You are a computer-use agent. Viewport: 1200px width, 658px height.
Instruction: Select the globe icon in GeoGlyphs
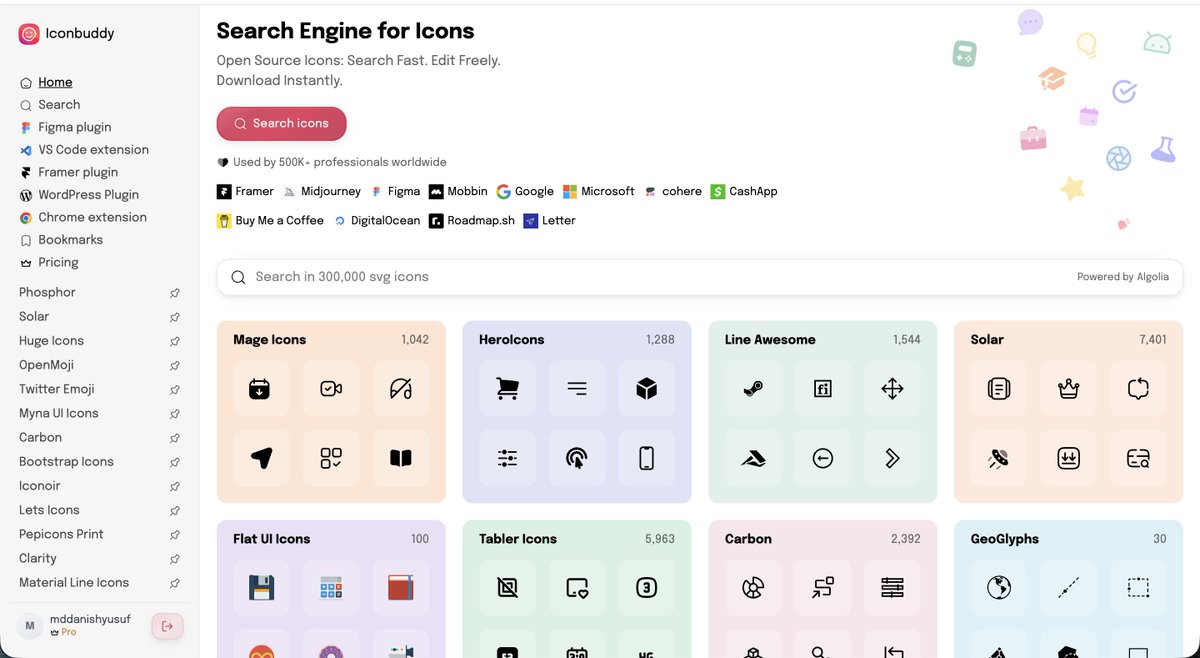point(999,588)
